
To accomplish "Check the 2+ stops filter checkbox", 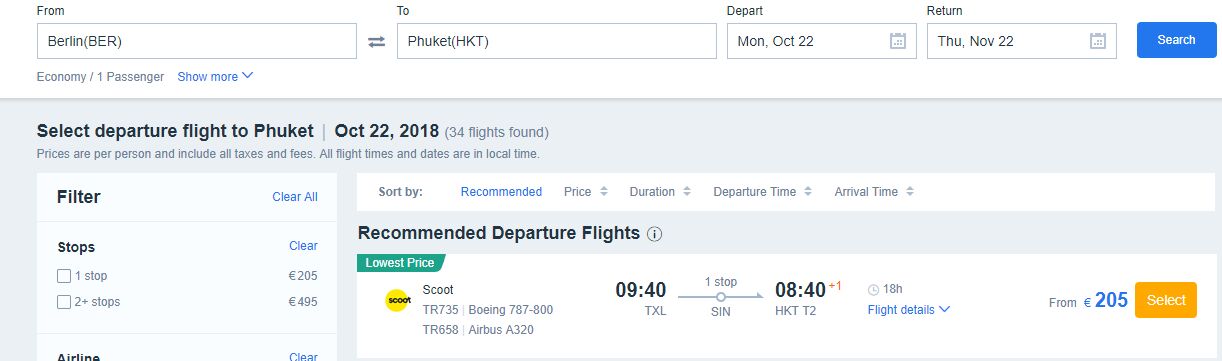I will (64, 302).
